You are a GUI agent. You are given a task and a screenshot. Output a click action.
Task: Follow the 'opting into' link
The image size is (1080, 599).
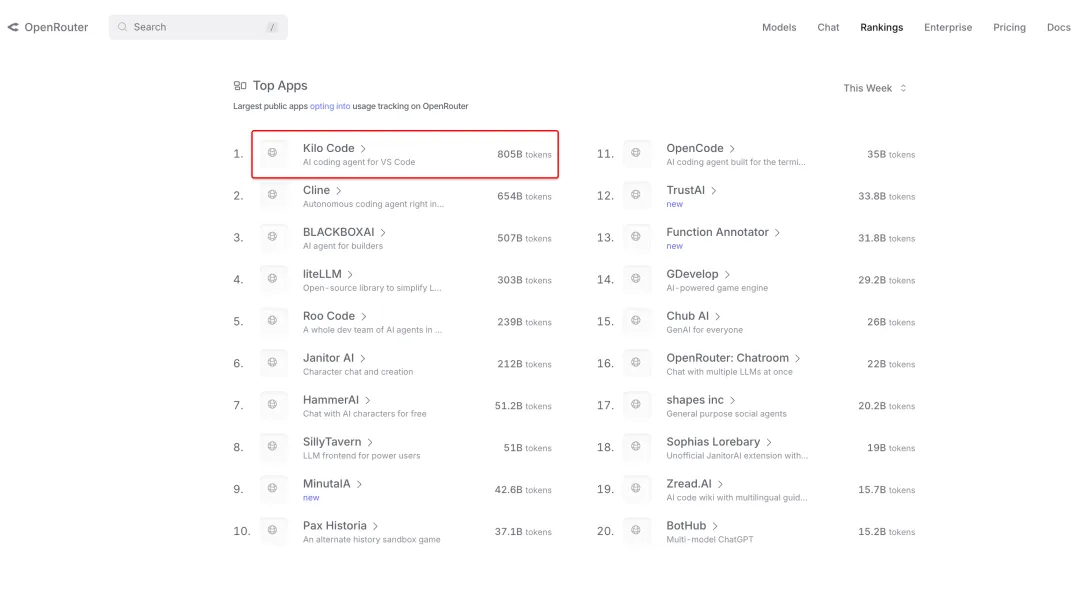pyautogui.click(x=330, y=106)
